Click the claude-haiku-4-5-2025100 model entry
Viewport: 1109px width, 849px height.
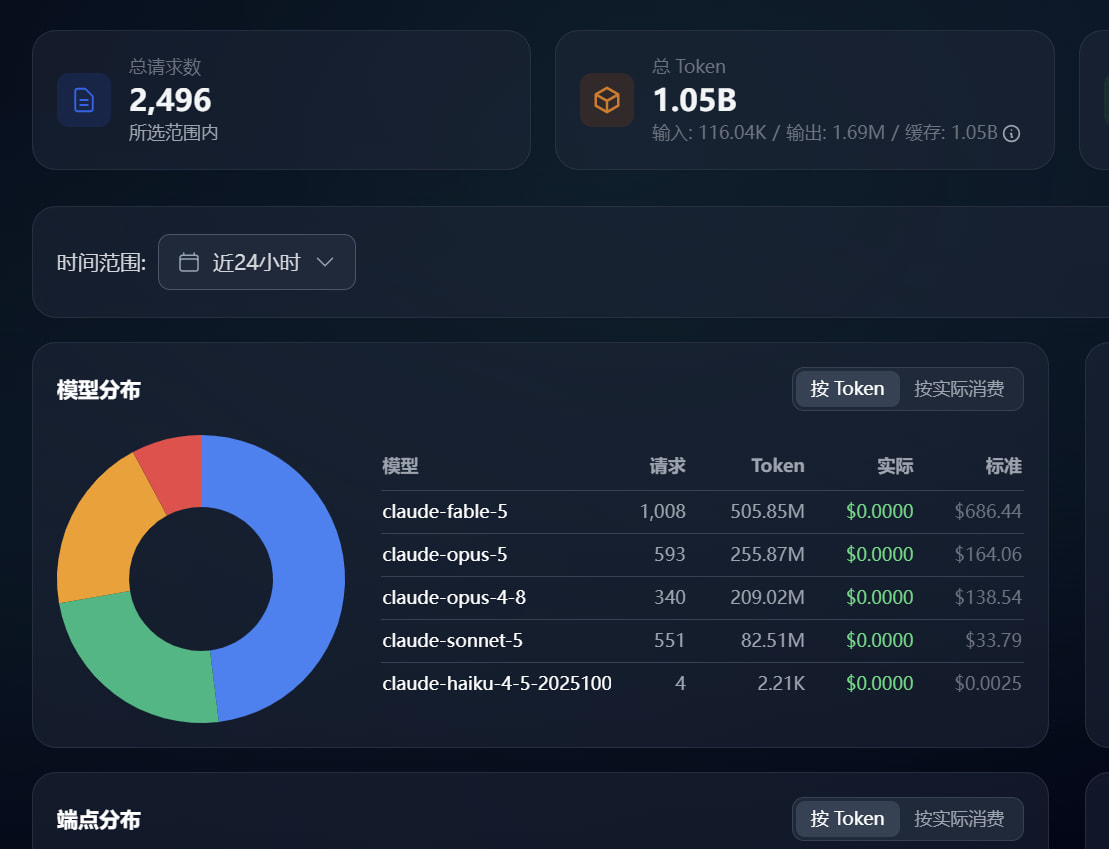click(497, 683)
